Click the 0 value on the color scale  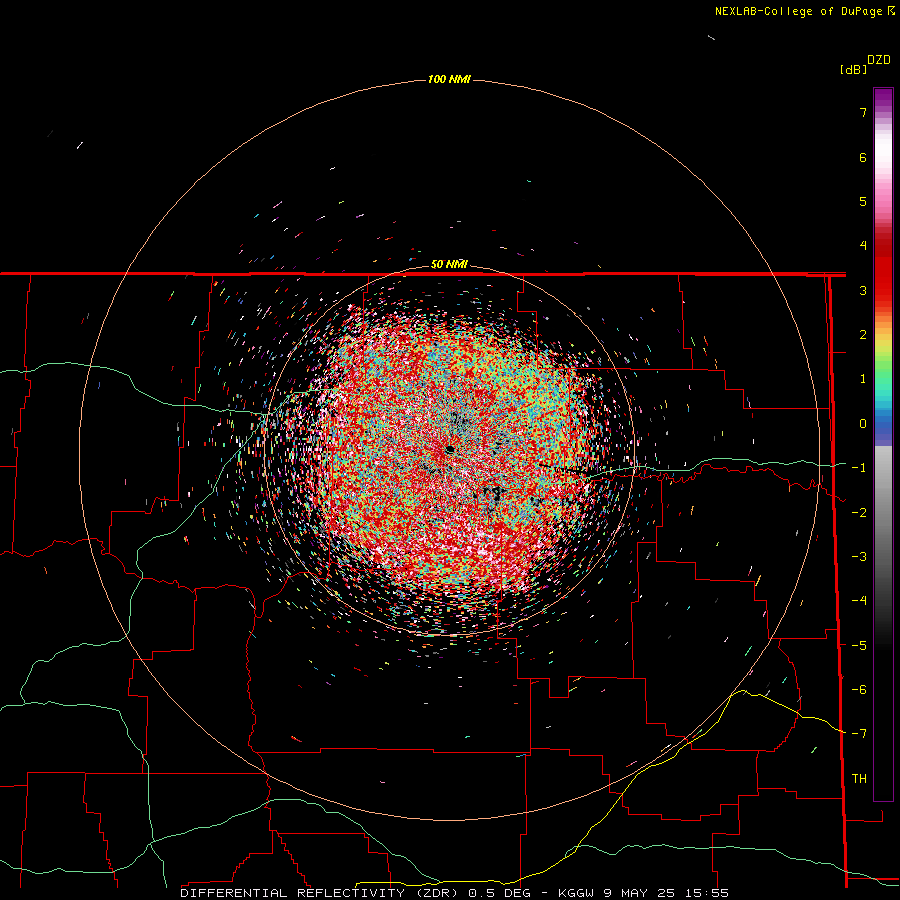[x=863, y=424]
